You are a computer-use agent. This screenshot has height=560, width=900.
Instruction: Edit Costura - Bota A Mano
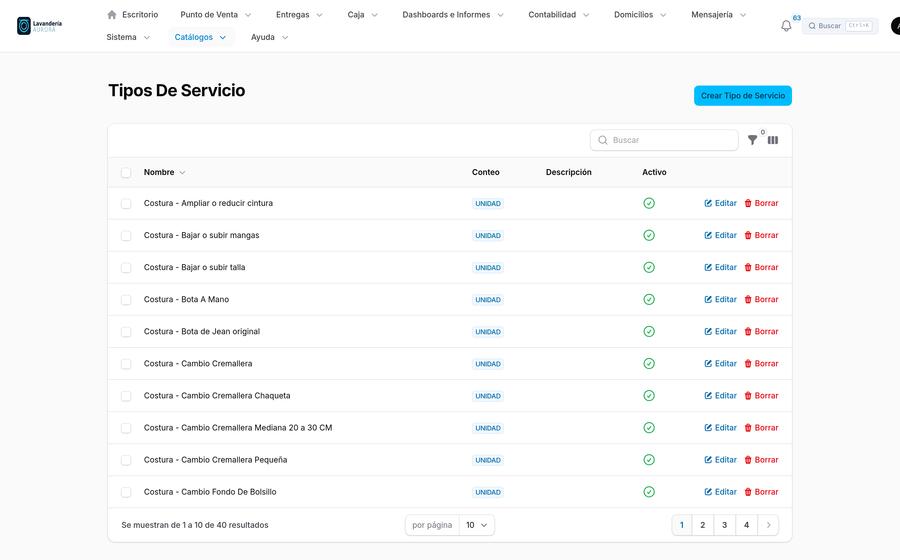pos(720,300)
